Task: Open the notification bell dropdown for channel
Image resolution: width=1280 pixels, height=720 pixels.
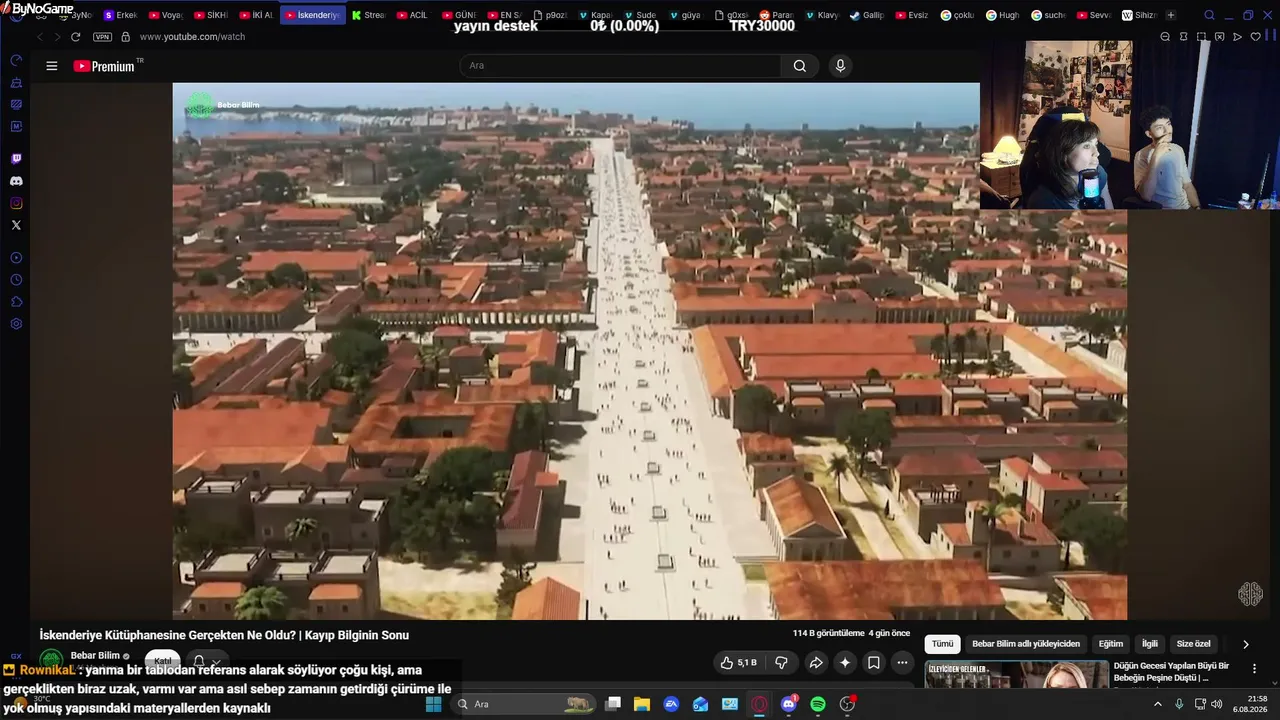Action: pos(205,662)
